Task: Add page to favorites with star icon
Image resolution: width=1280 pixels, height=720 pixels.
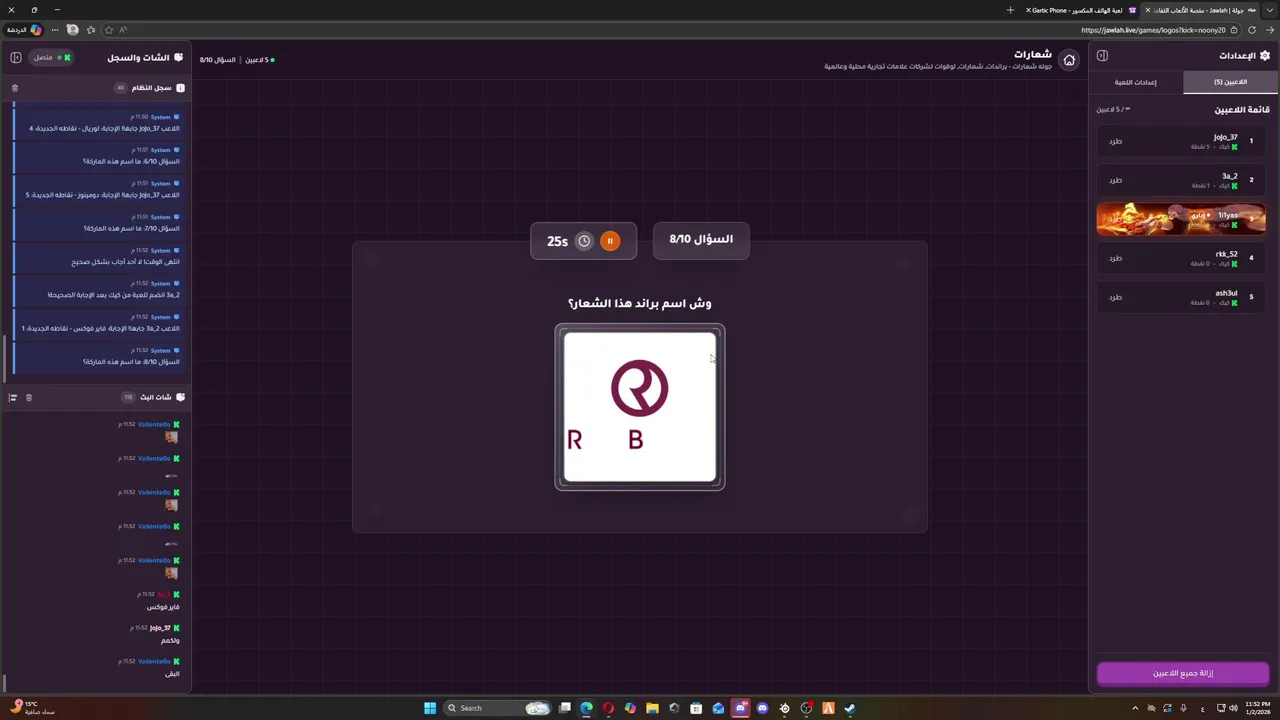Action: 109,30
